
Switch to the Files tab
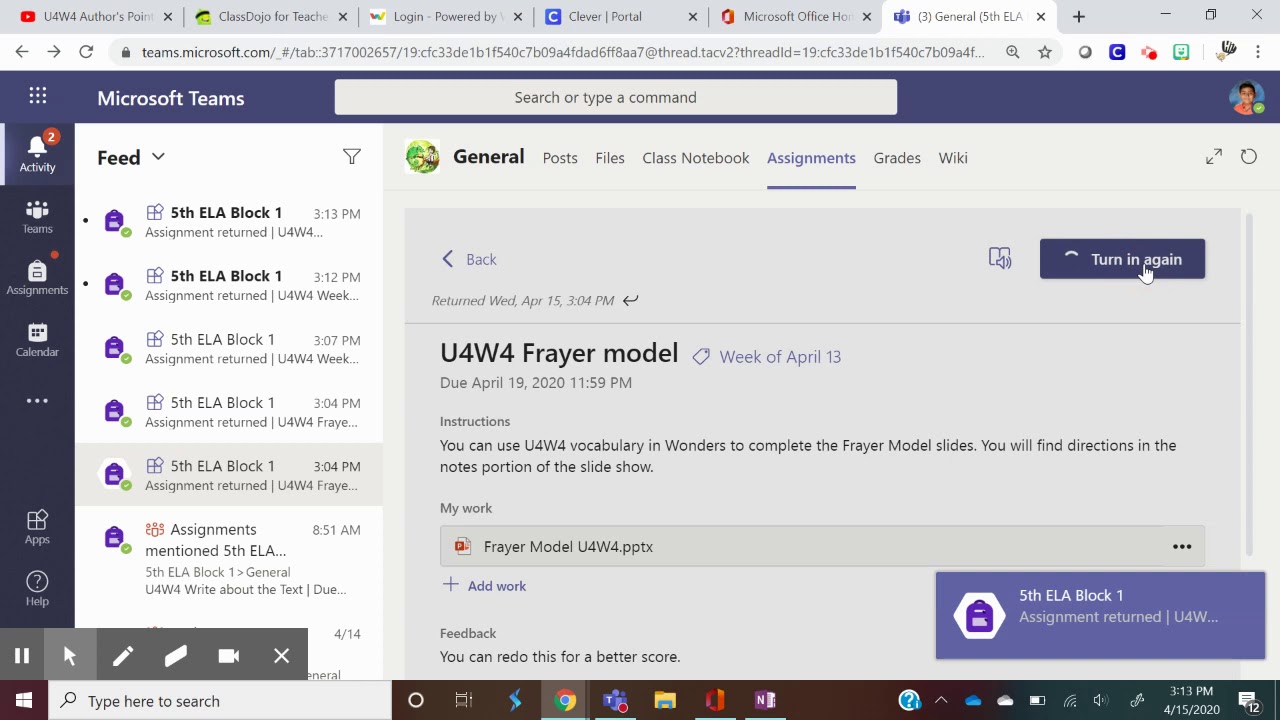[610, 158]
